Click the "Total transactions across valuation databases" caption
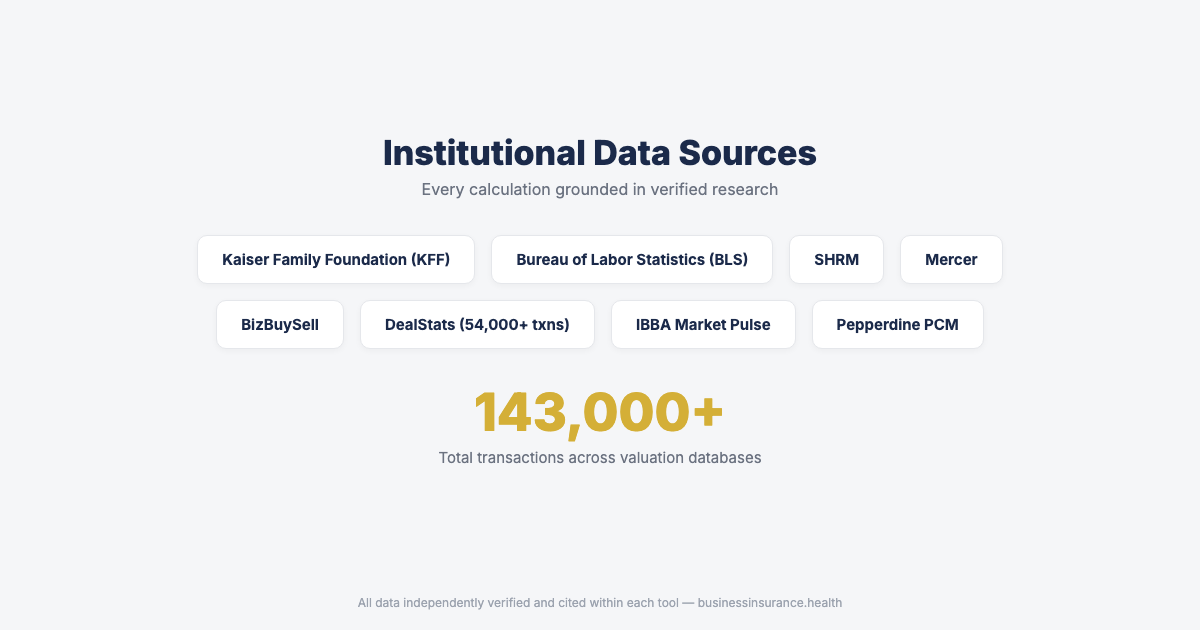1200x630 pixels. (x=600, y=458)
